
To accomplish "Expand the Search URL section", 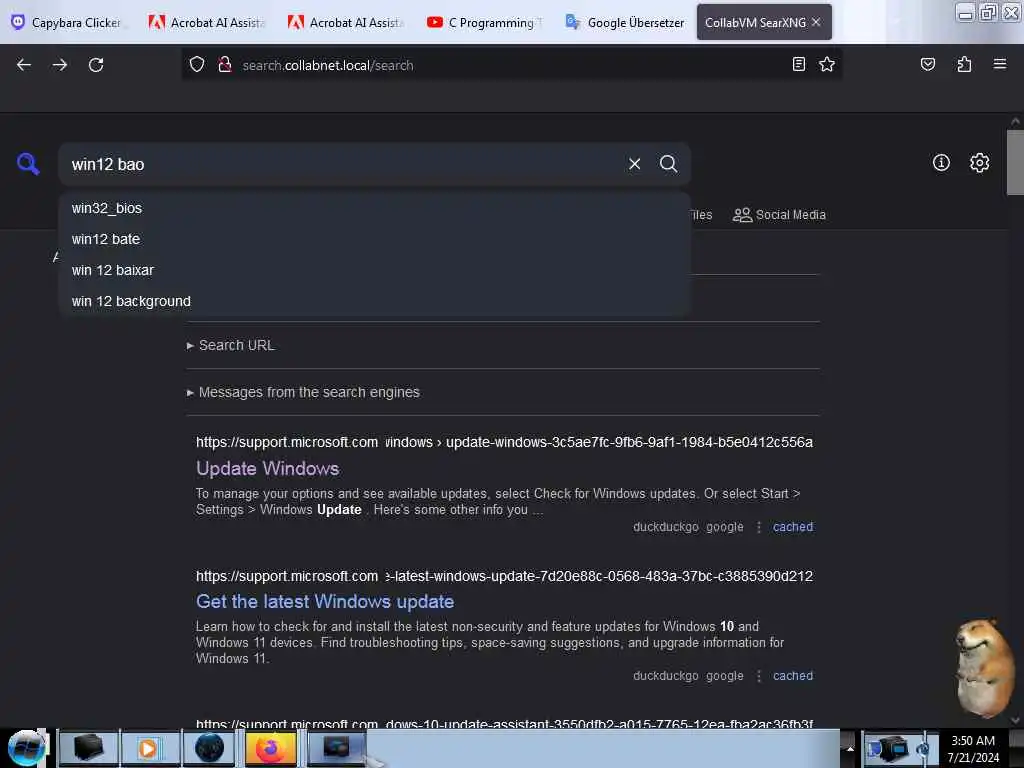I will pos(231,345).
